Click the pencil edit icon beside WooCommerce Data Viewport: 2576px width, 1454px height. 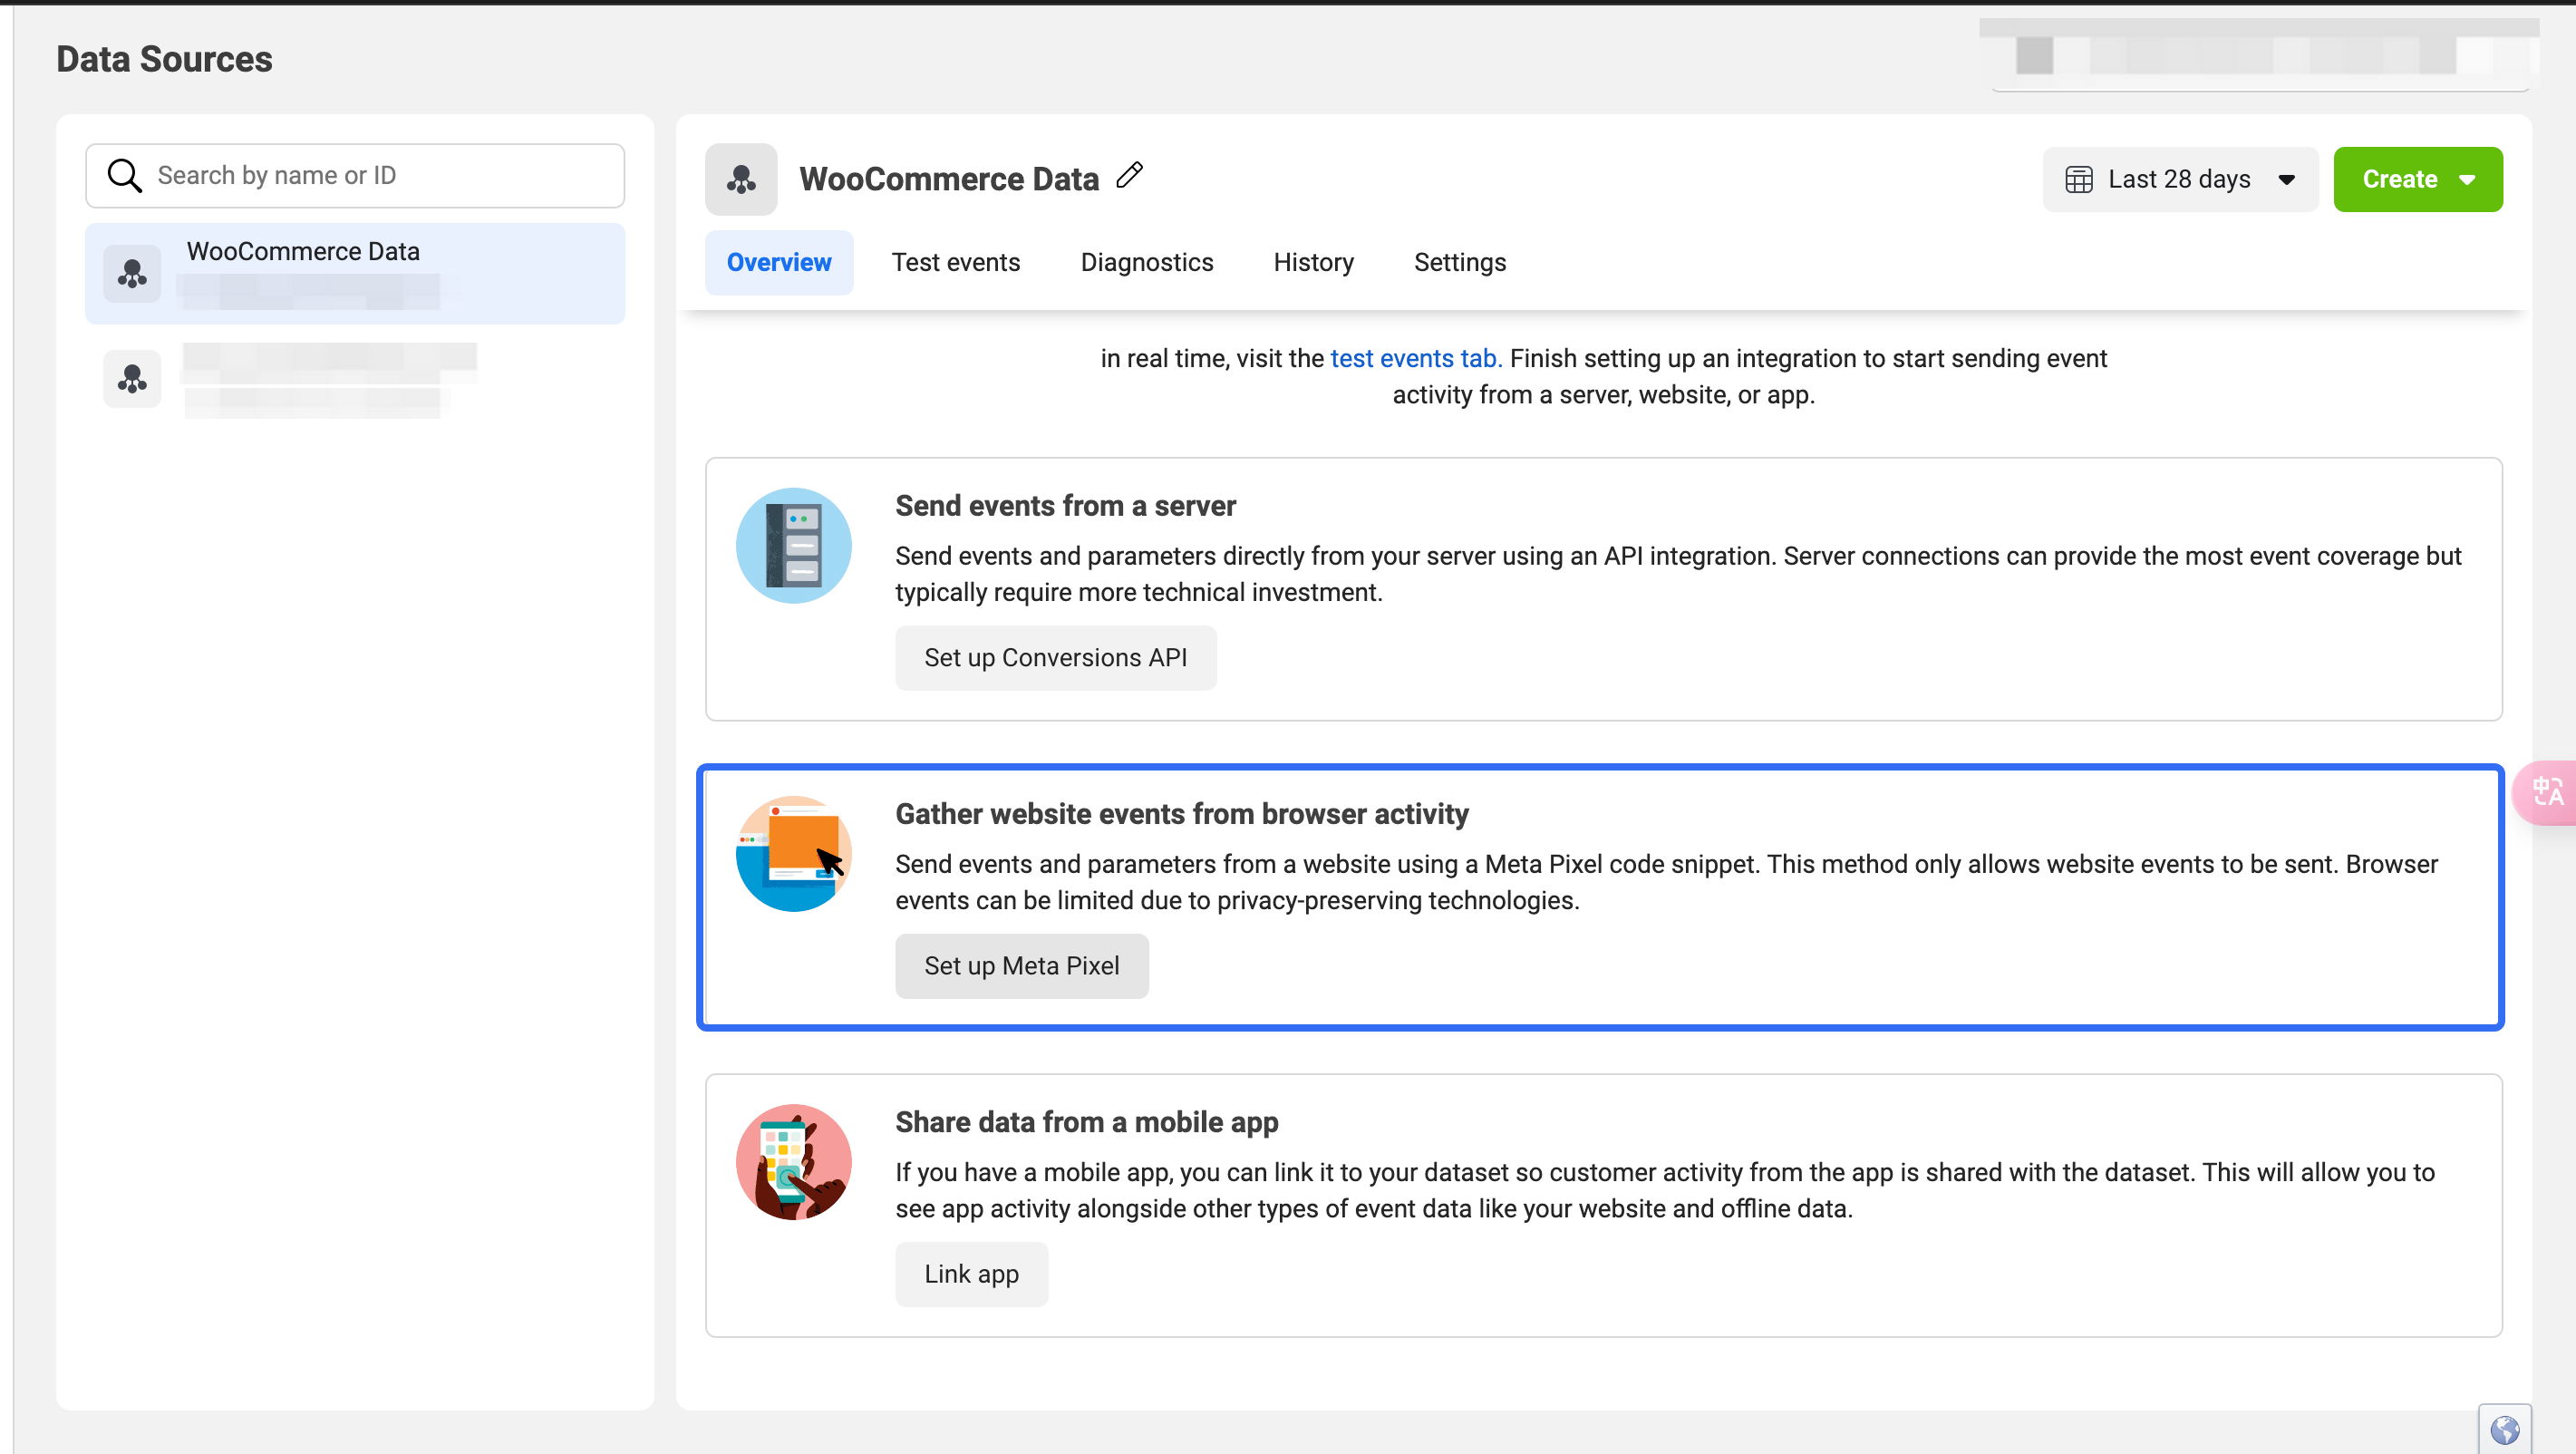[1130, 176]
